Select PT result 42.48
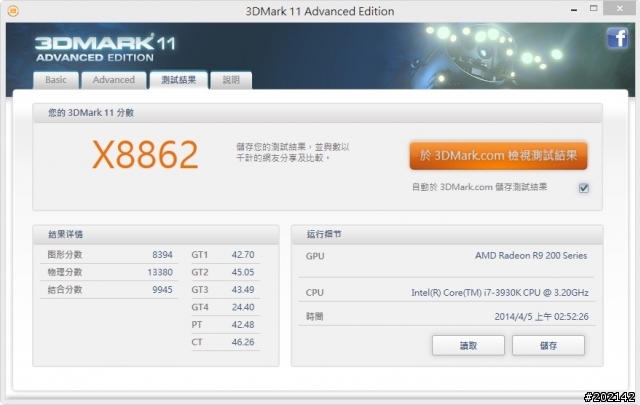640x405 pixels. click(243, 325)
